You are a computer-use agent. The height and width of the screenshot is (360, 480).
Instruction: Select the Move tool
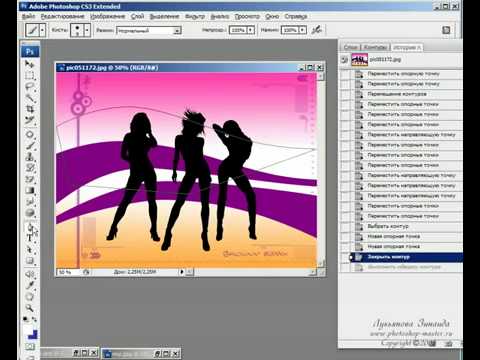pyautogui.click(x=30, y=64)
